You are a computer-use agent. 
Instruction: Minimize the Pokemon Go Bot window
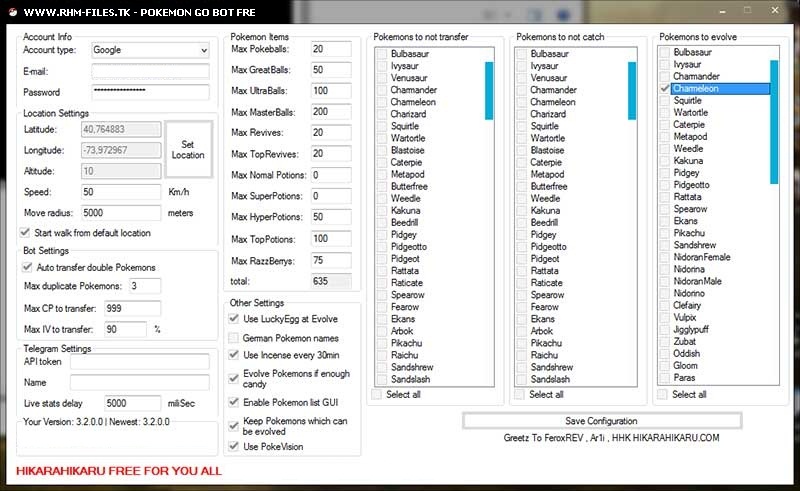point(722,11)
